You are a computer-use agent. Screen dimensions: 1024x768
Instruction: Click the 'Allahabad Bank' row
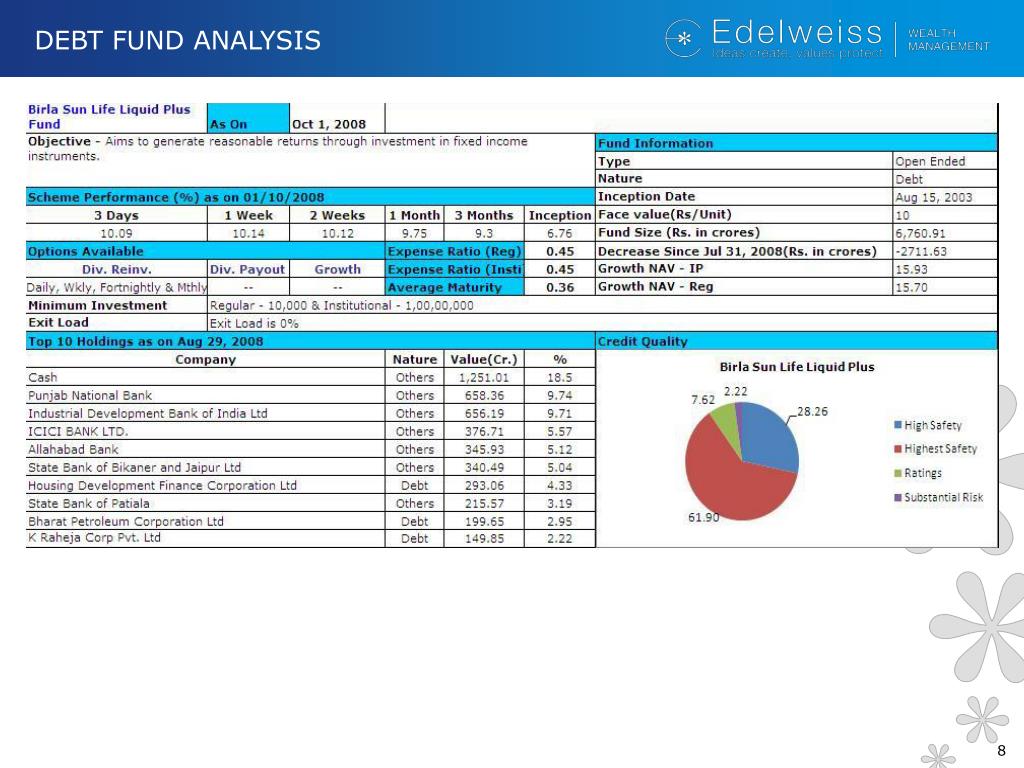click(x=311, y=449)
